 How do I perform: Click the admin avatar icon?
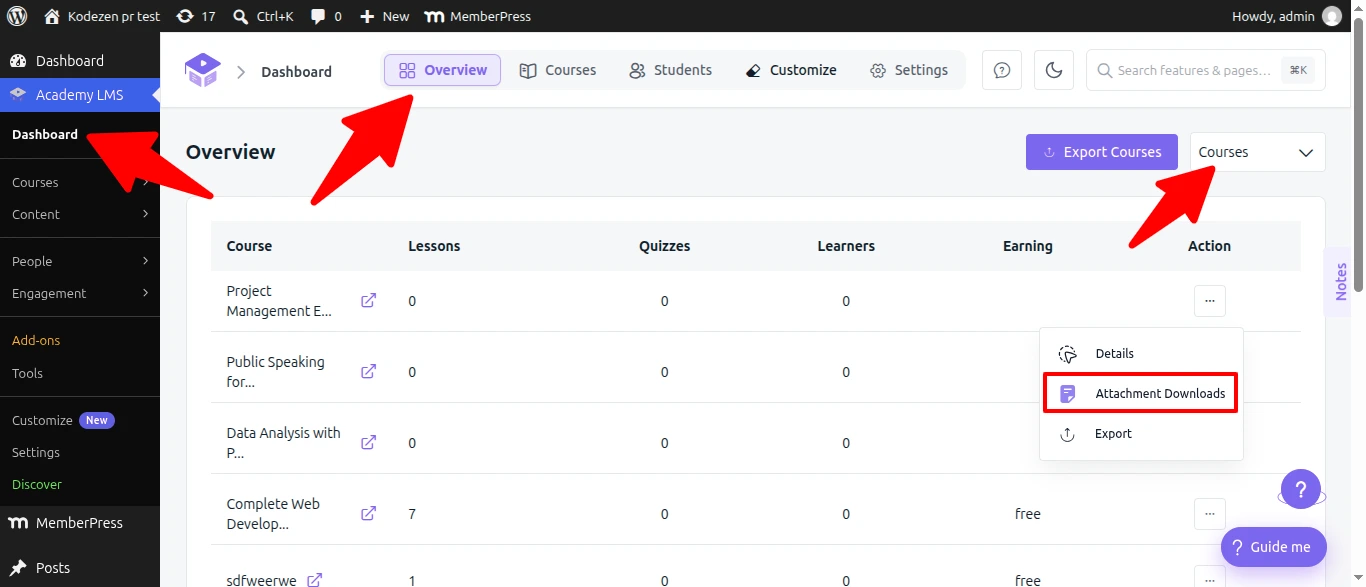click(x=1332, y=16)
